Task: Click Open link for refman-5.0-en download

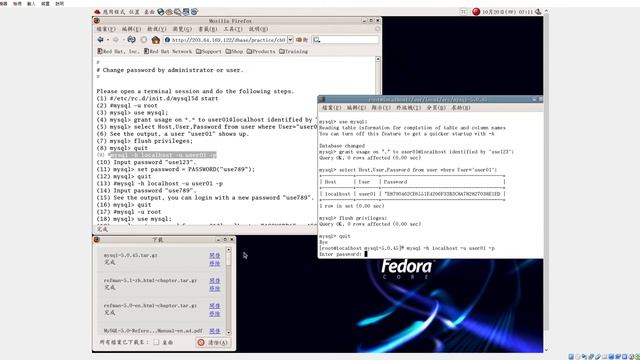Action: [215, 306]
